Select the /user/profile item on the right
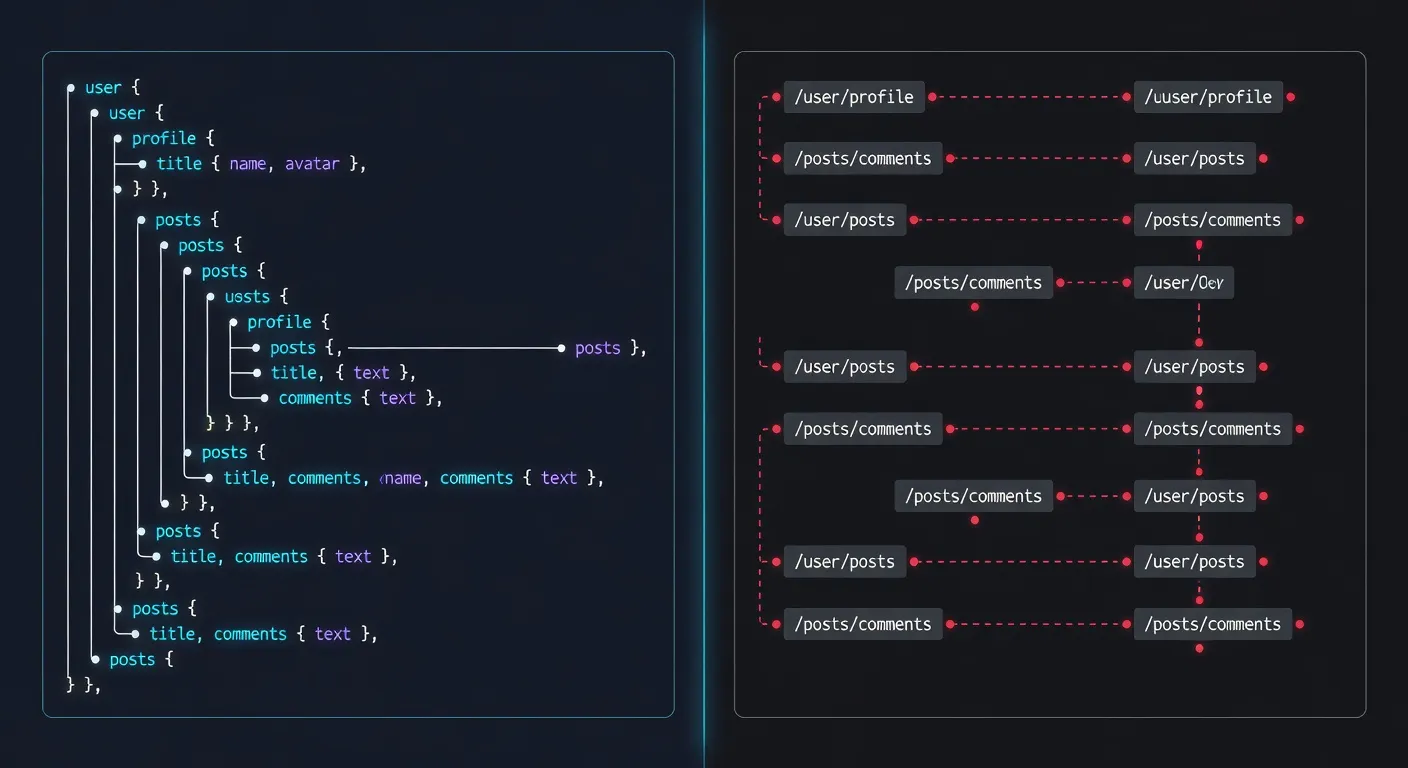Viewport: 1408px width, 768px height. pyautogui.click(x=854, y=96)
